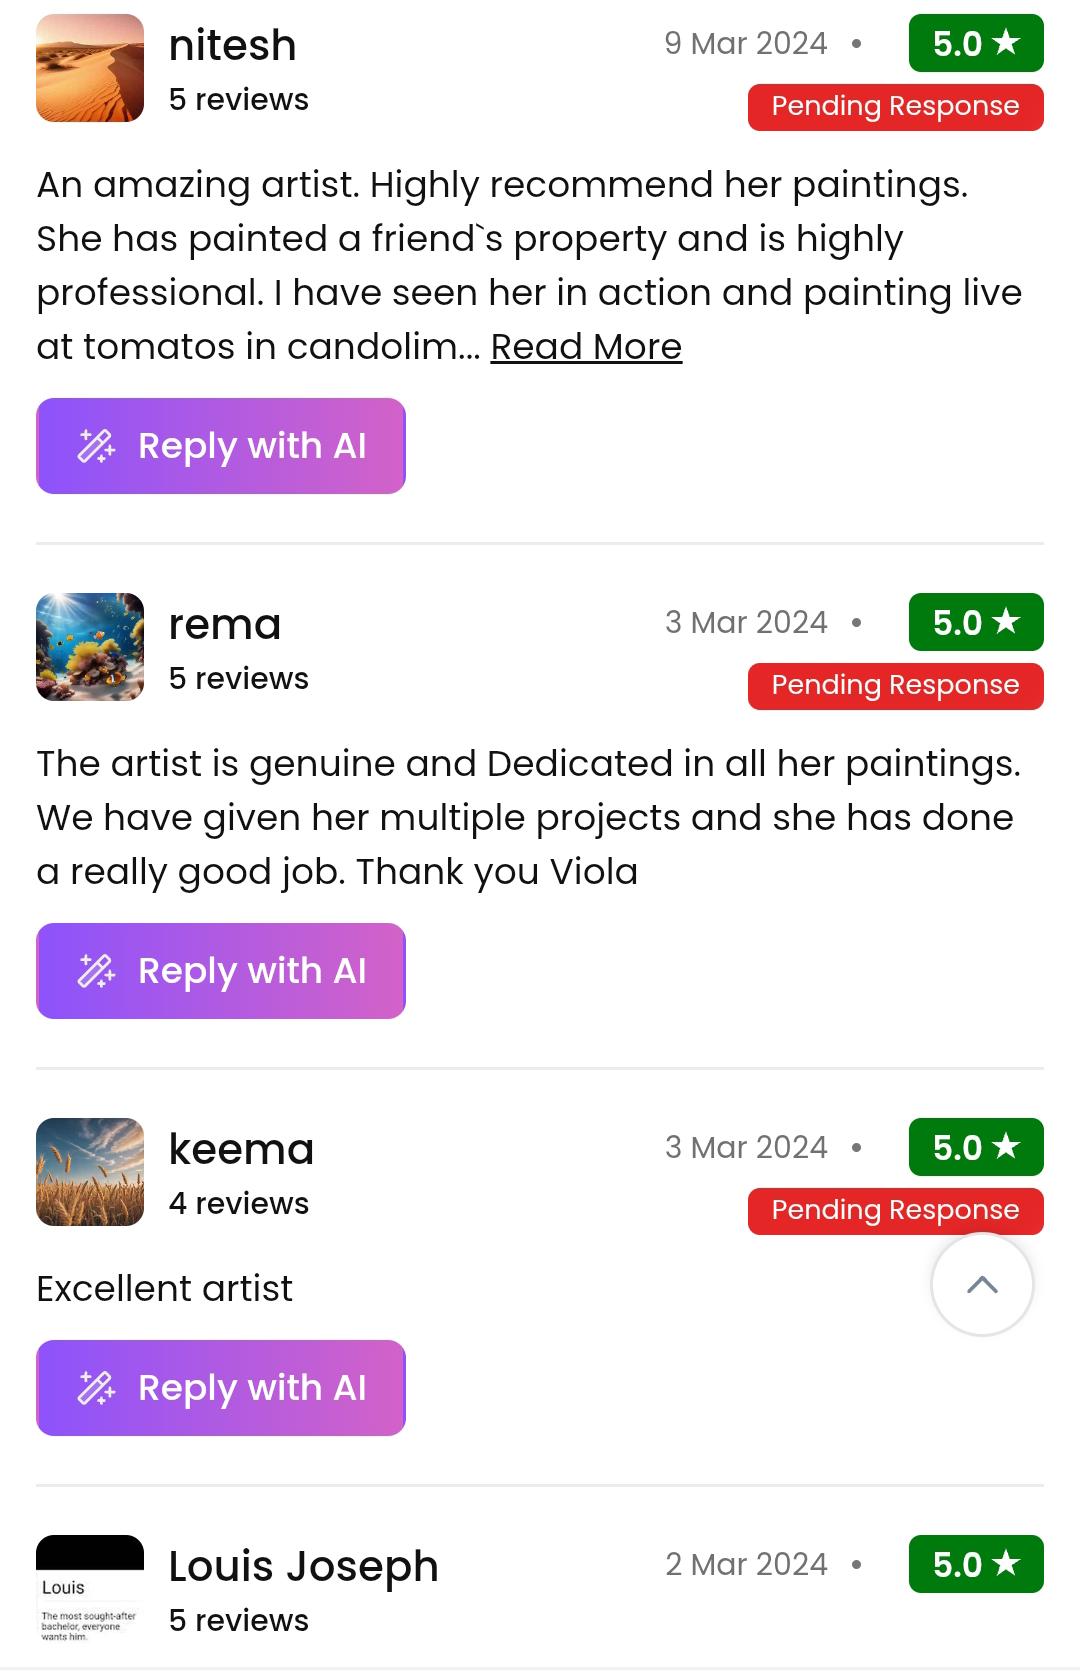Click the 5.0 star rating for rema
The width and height of the screenshot is (1080, 1672).
click(975, 622)
